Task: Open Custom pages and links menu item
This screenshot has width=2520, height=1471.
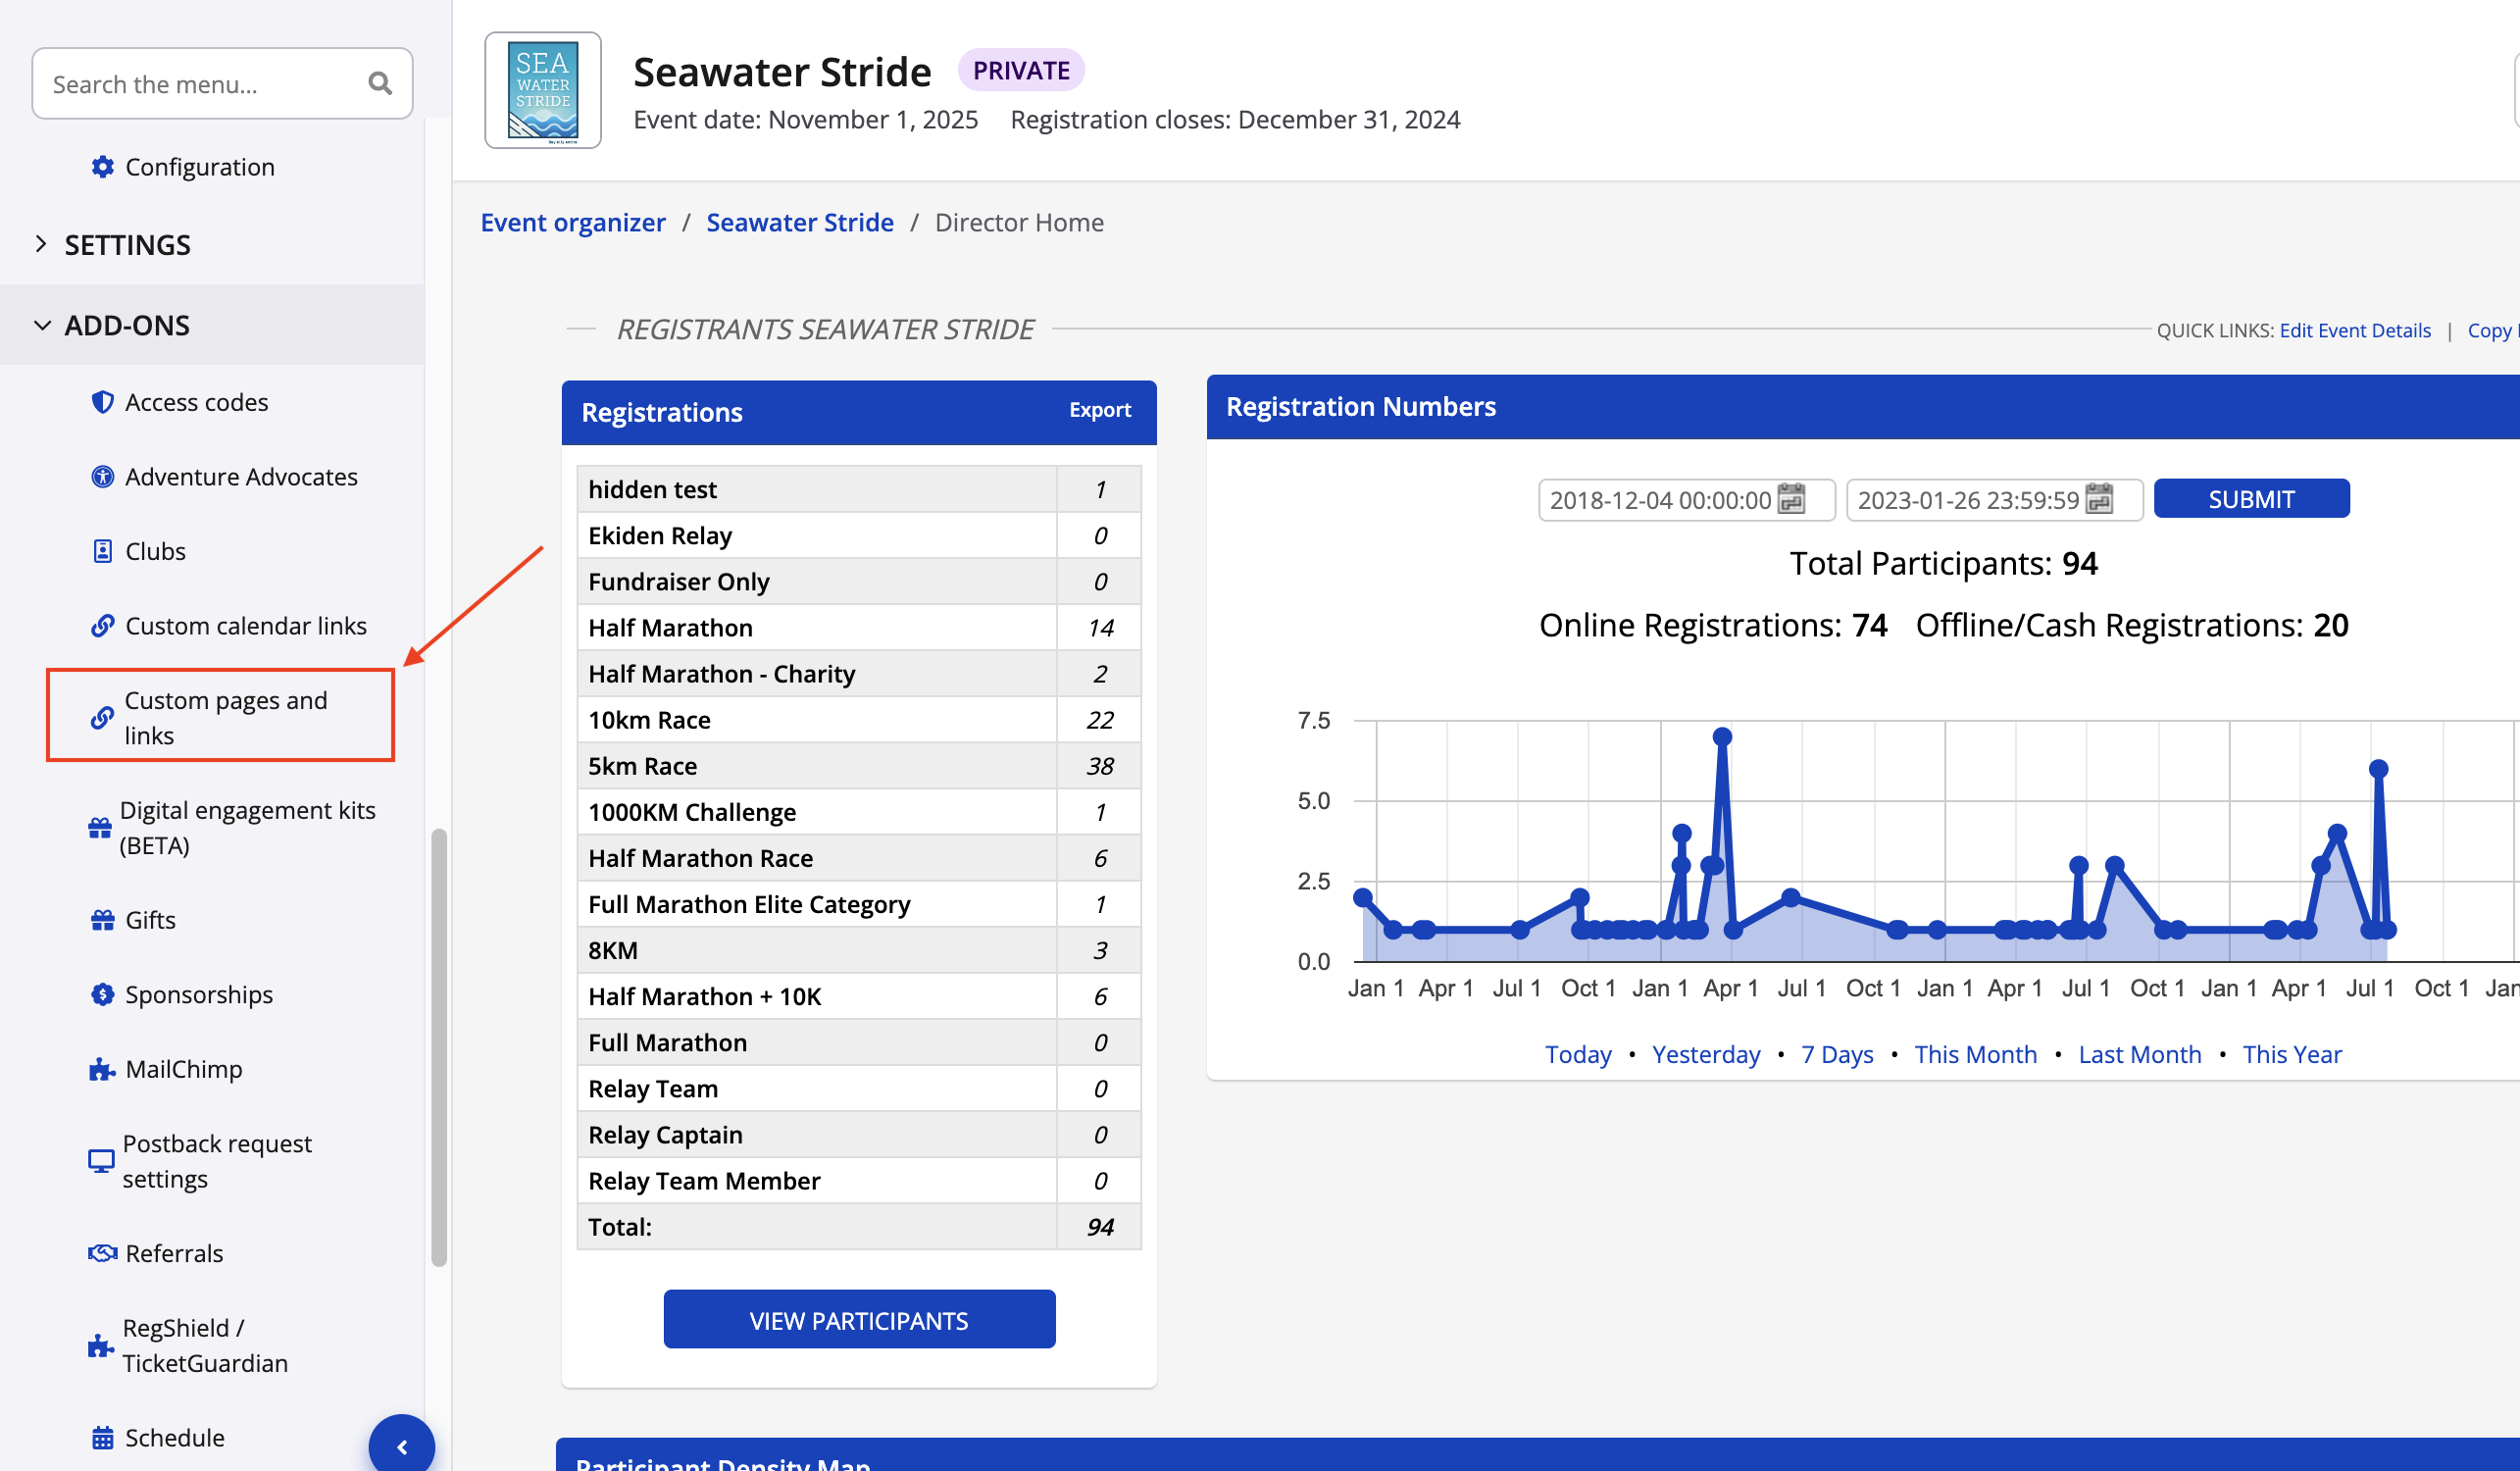Action: [x=225, y=717]
